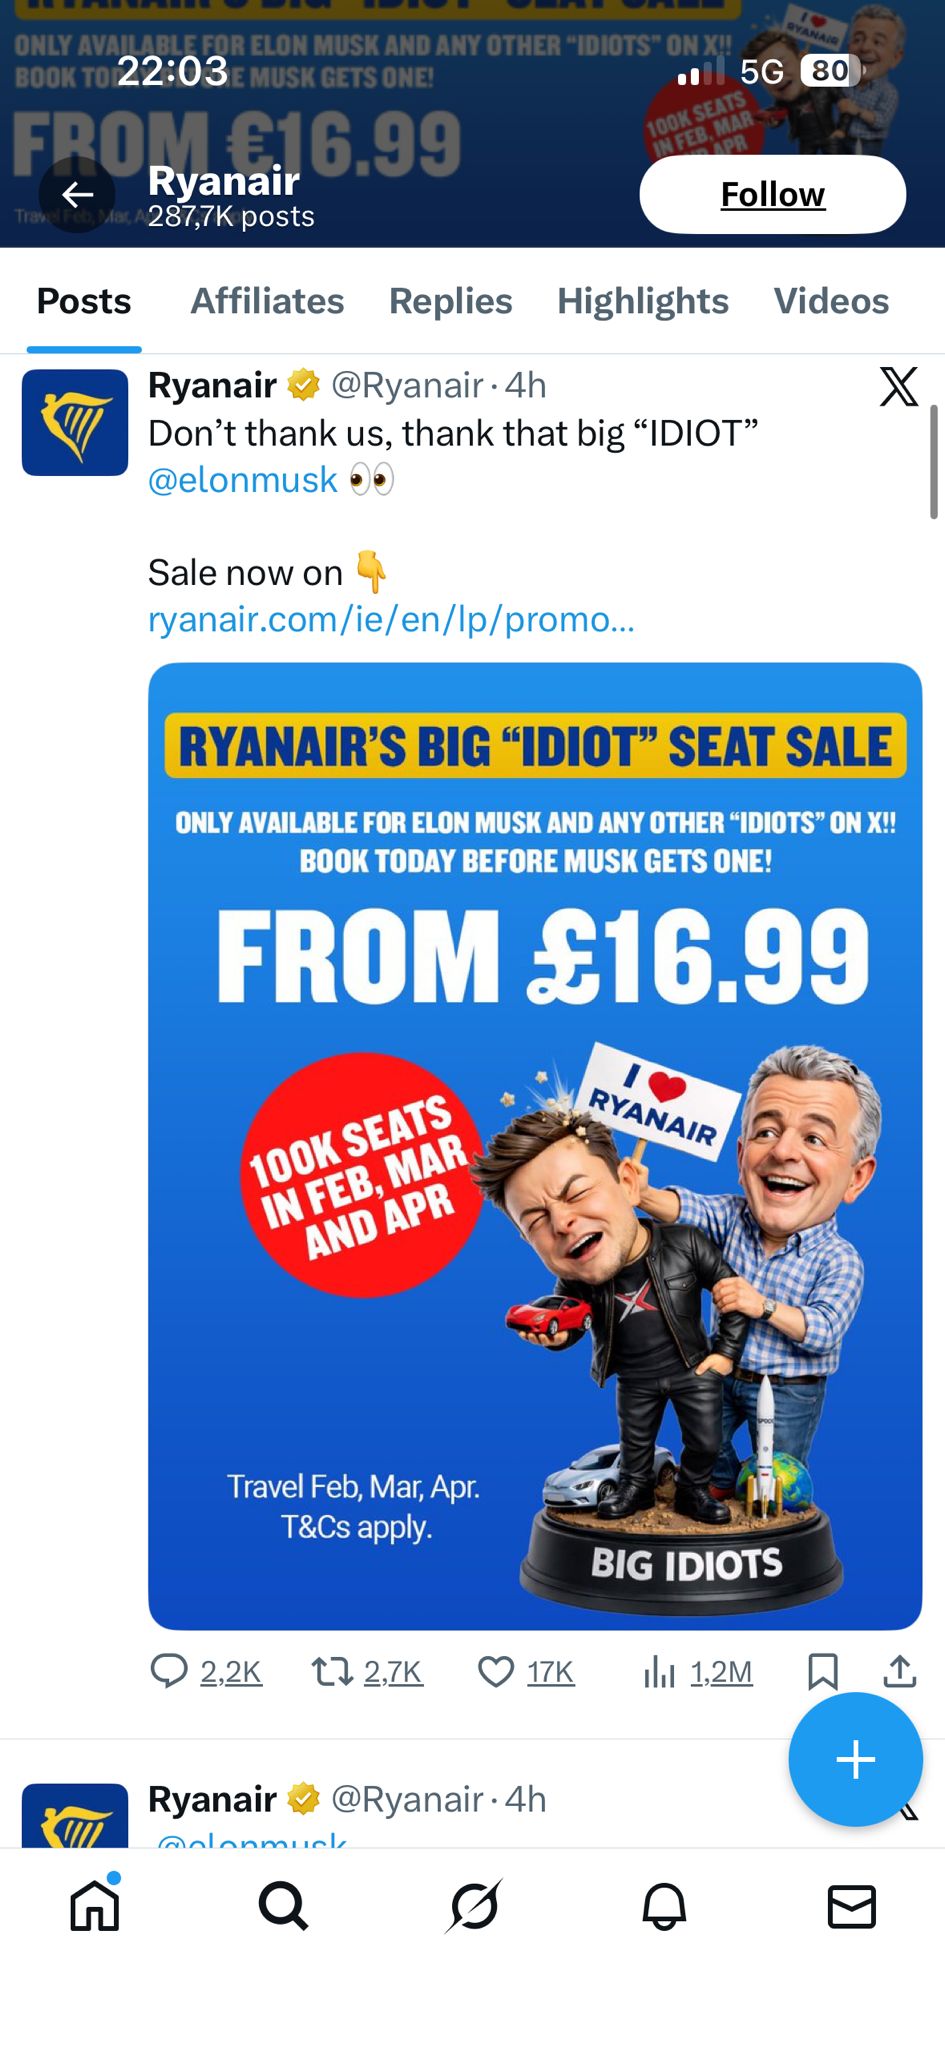
Task: Open the Grok slash icon
Action: click(x=473, y=1906)
